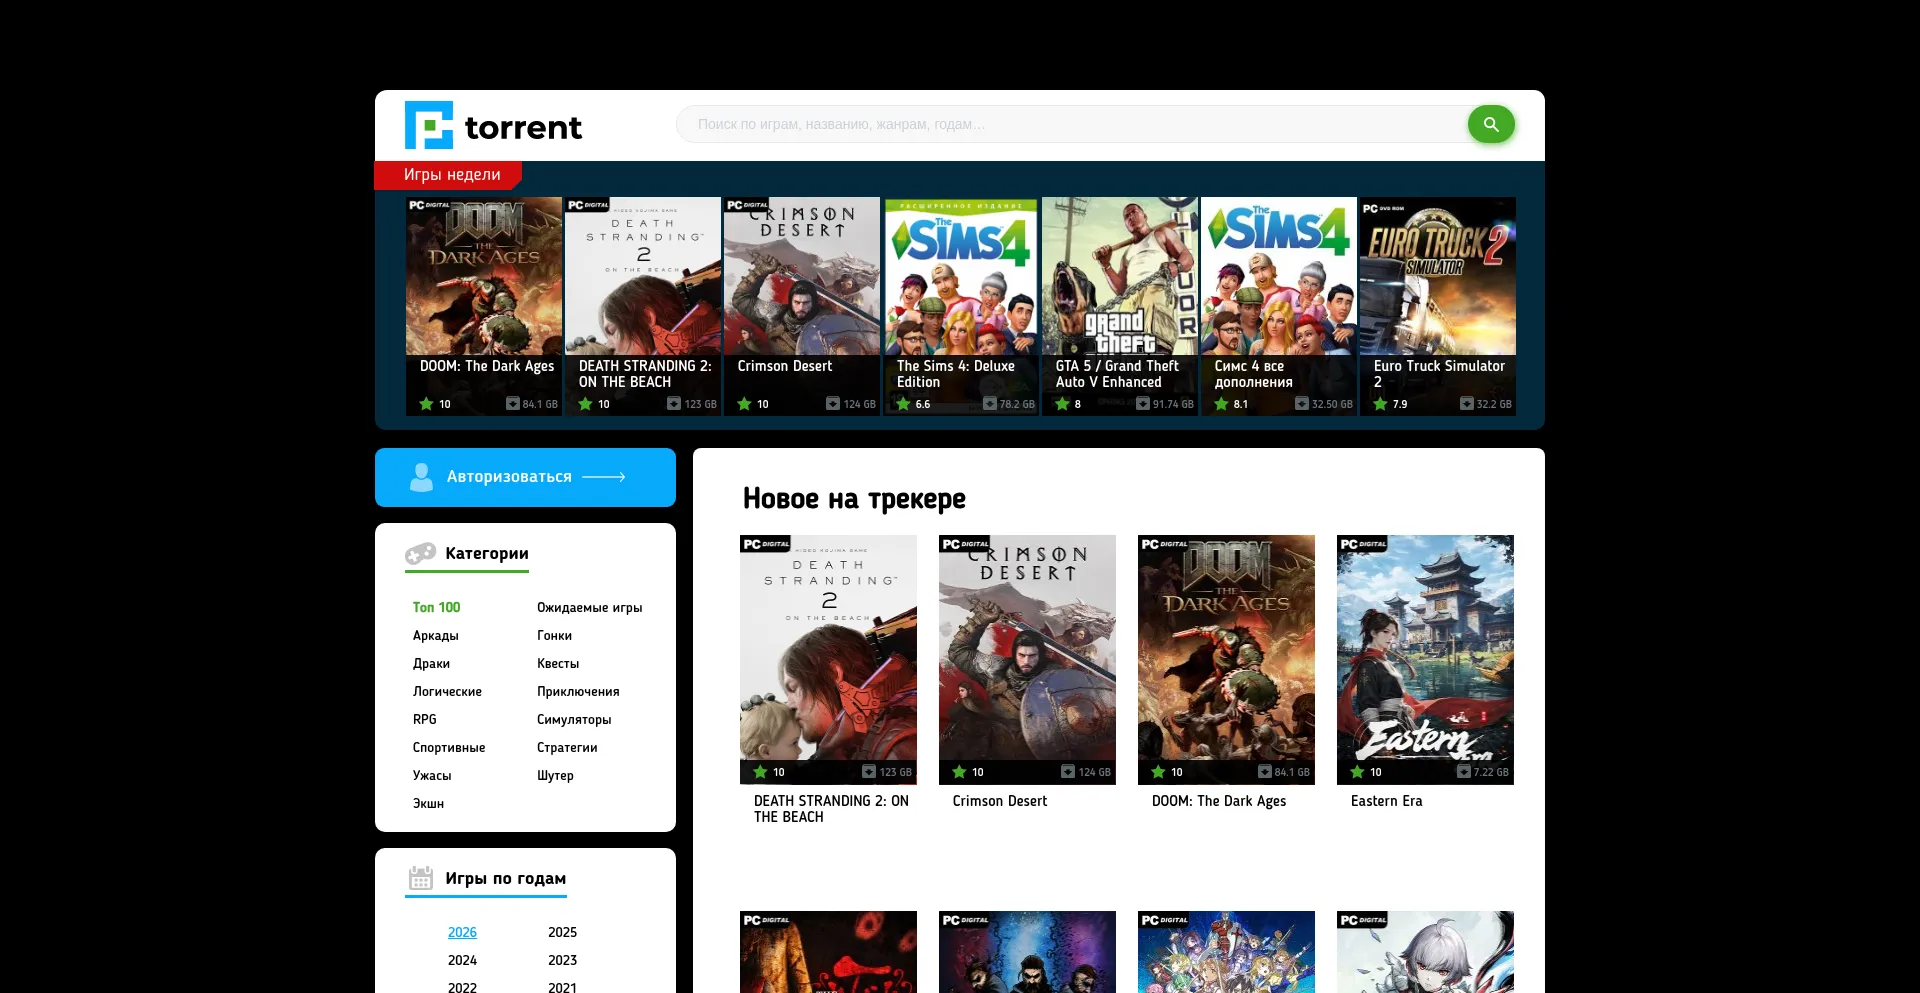
Task: Click the DEATH STRANDING 2: ON THE BEACH title below new cover
Action: 831,809
